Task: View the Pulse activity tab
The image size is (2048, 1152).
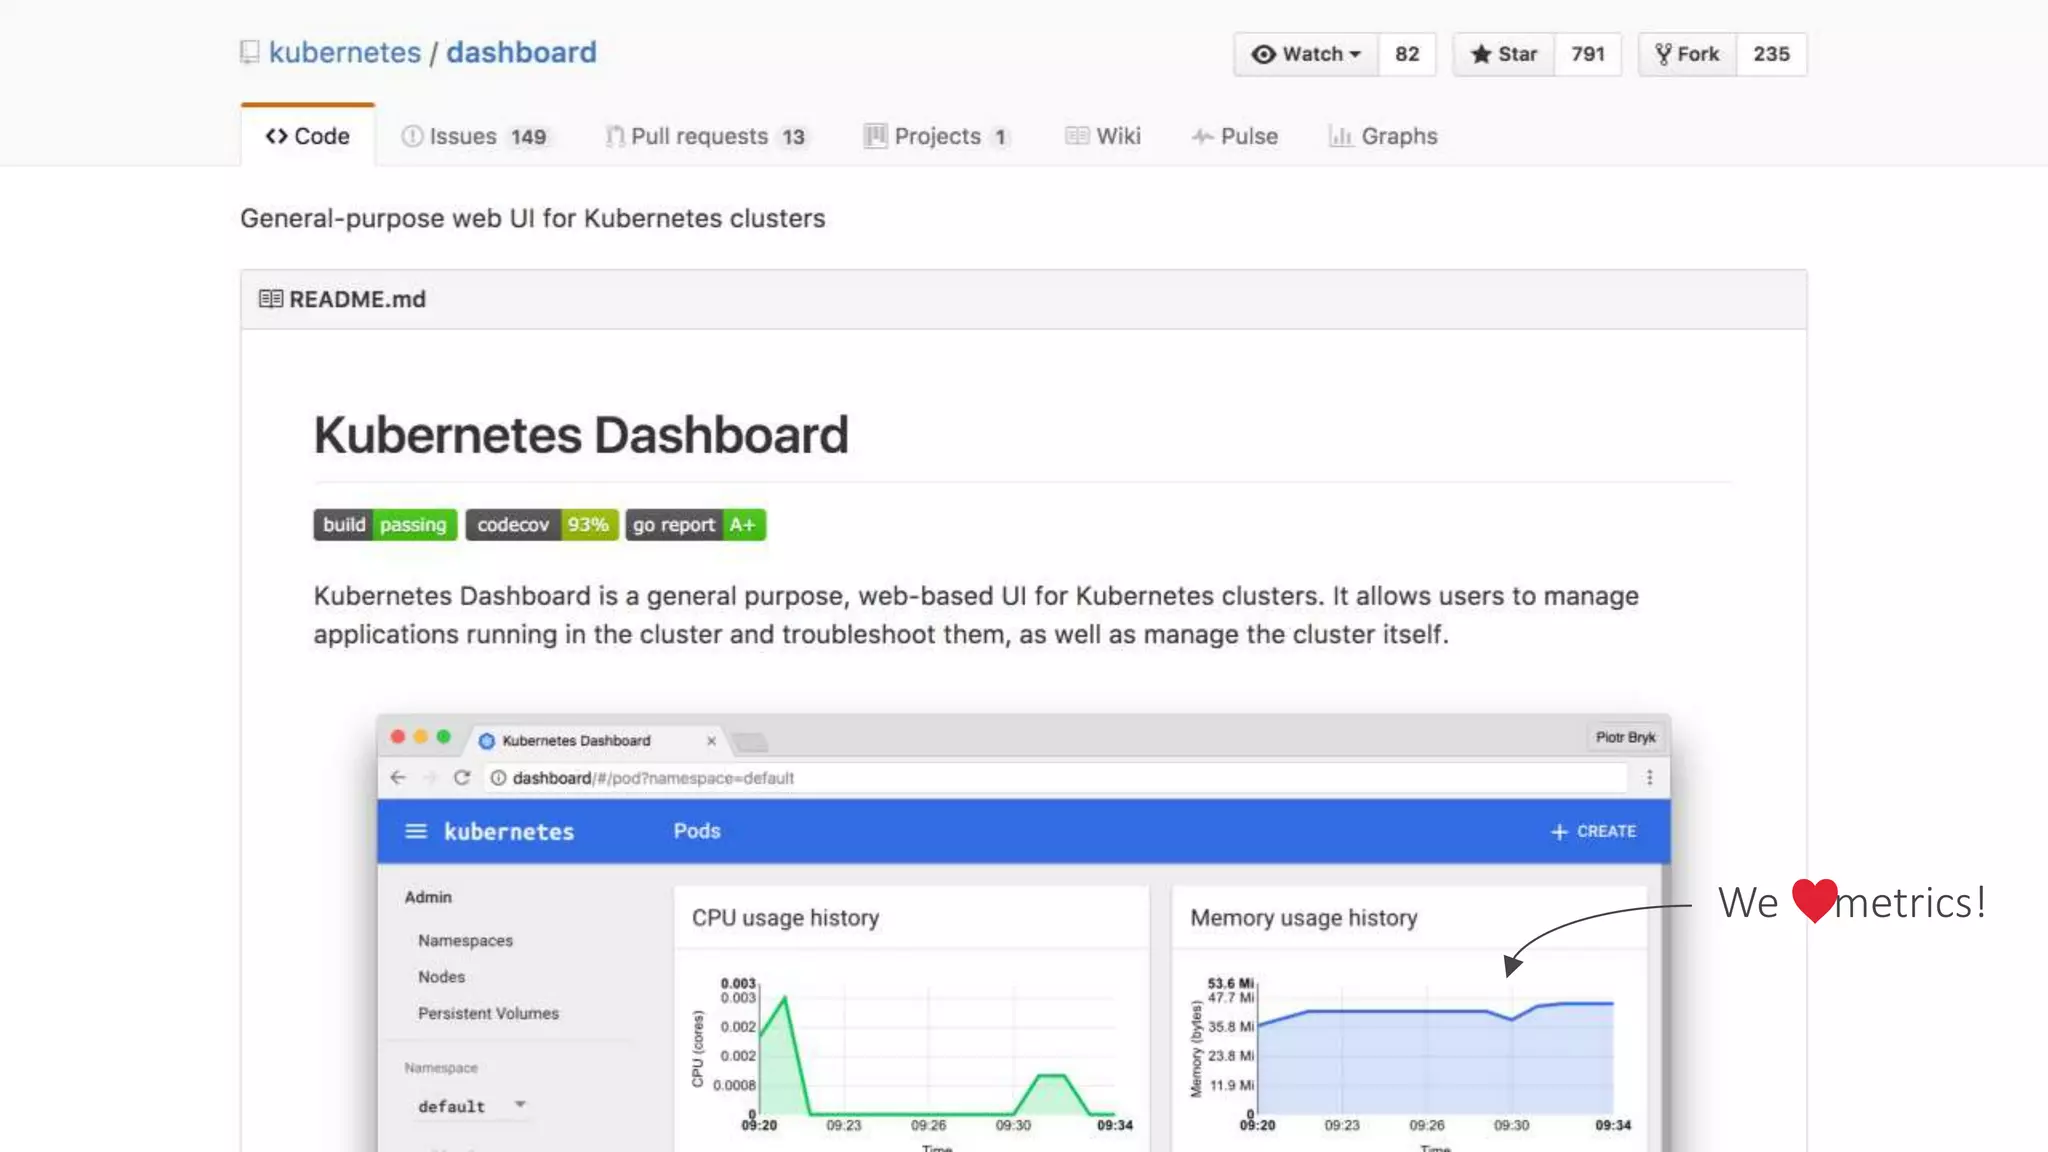Action: click(1235, 136)
